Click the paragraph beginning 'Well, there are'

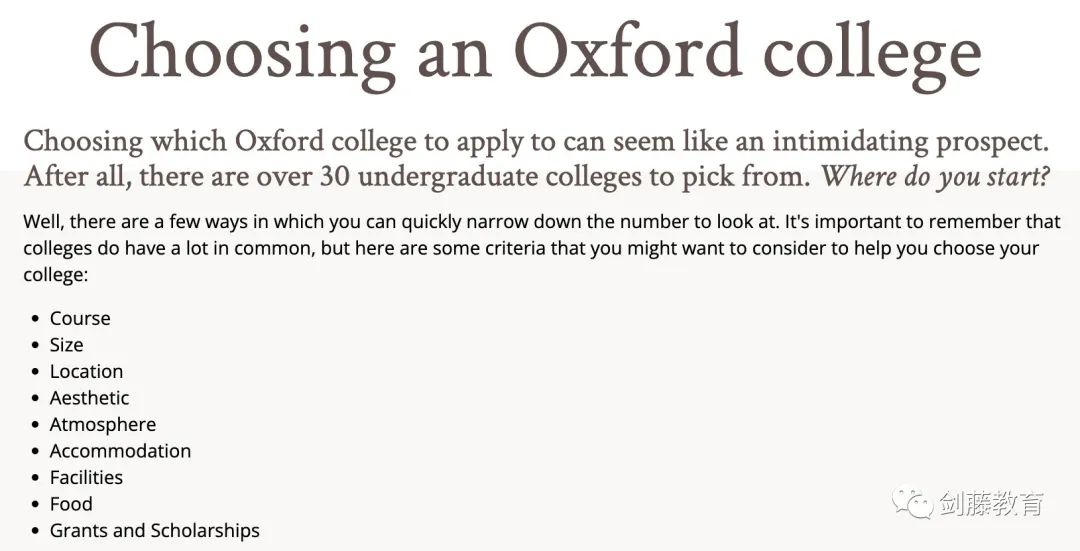coord(541,248)
